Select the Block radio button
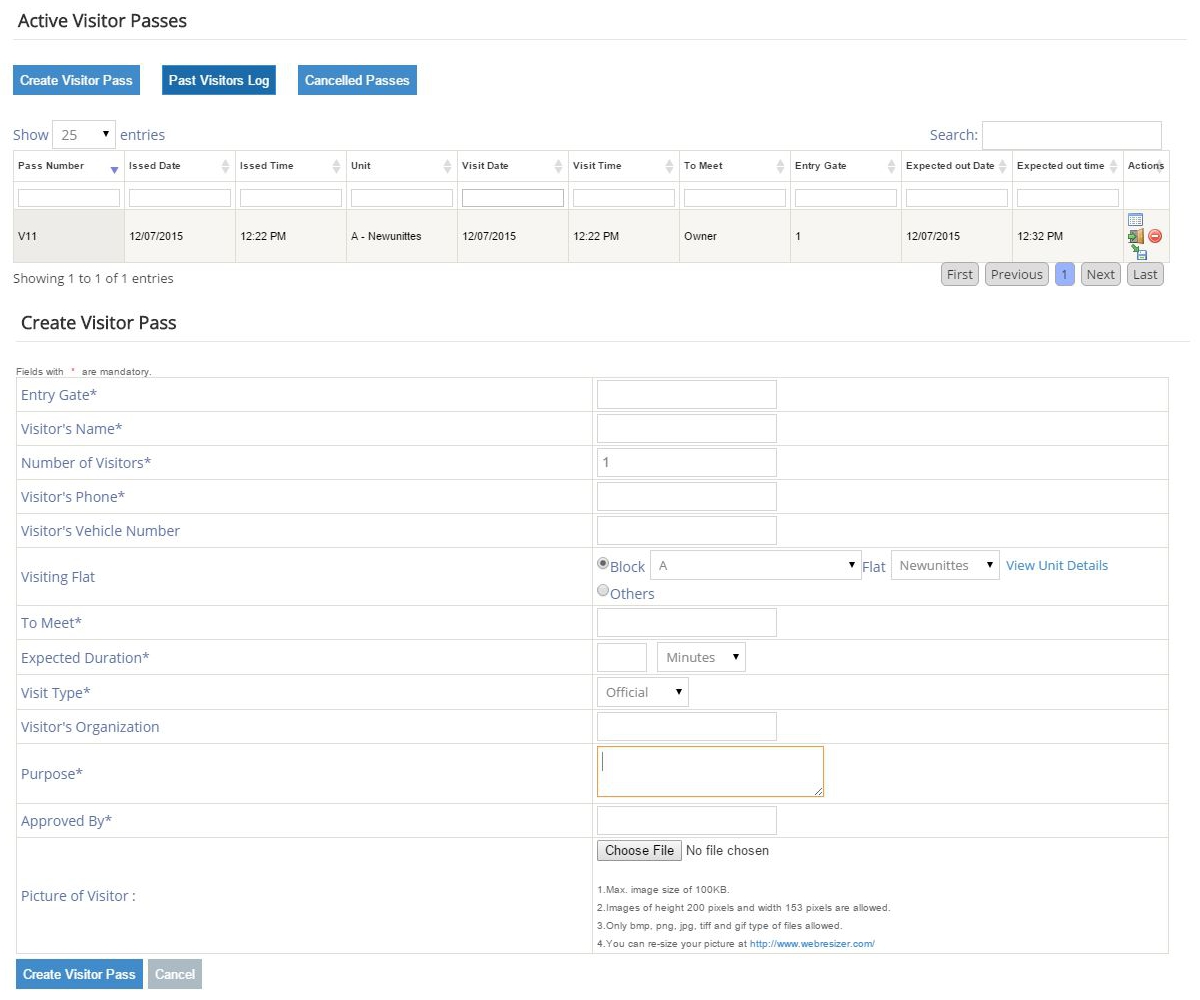Screen dimensions: 1200x1000 click(x=603, y=564)
